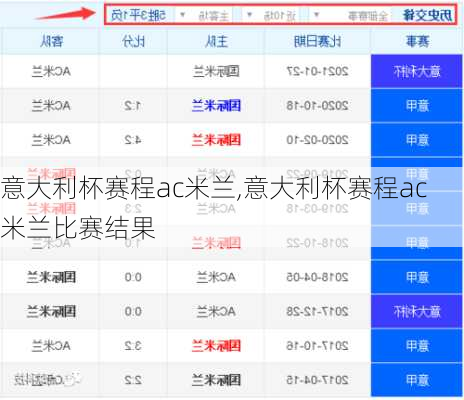This screenshot has width=464, height=400.
Task: Click red 国际米兰 in the 2017-10-16 row
Action: pos(216,346)
